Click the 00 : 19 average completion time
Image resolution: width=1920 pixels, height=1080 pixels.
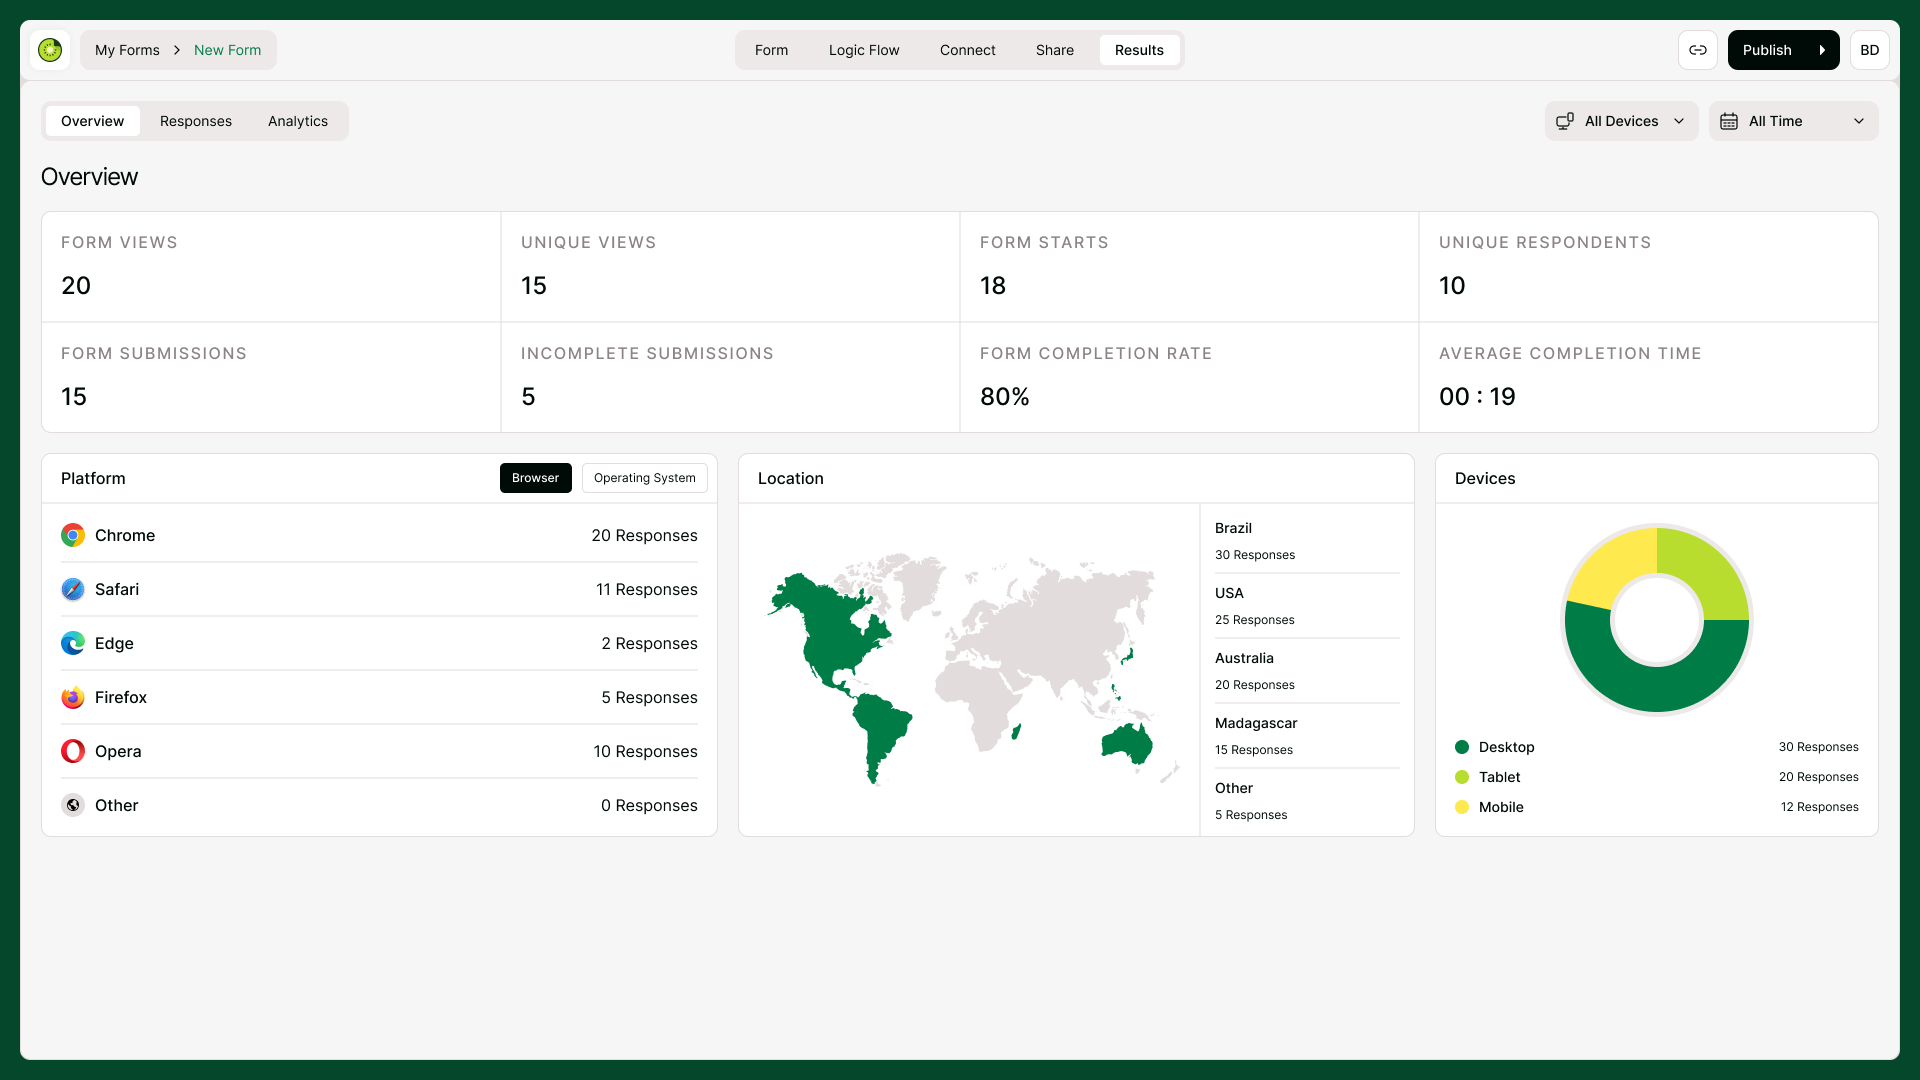(x=1477, y=397)
